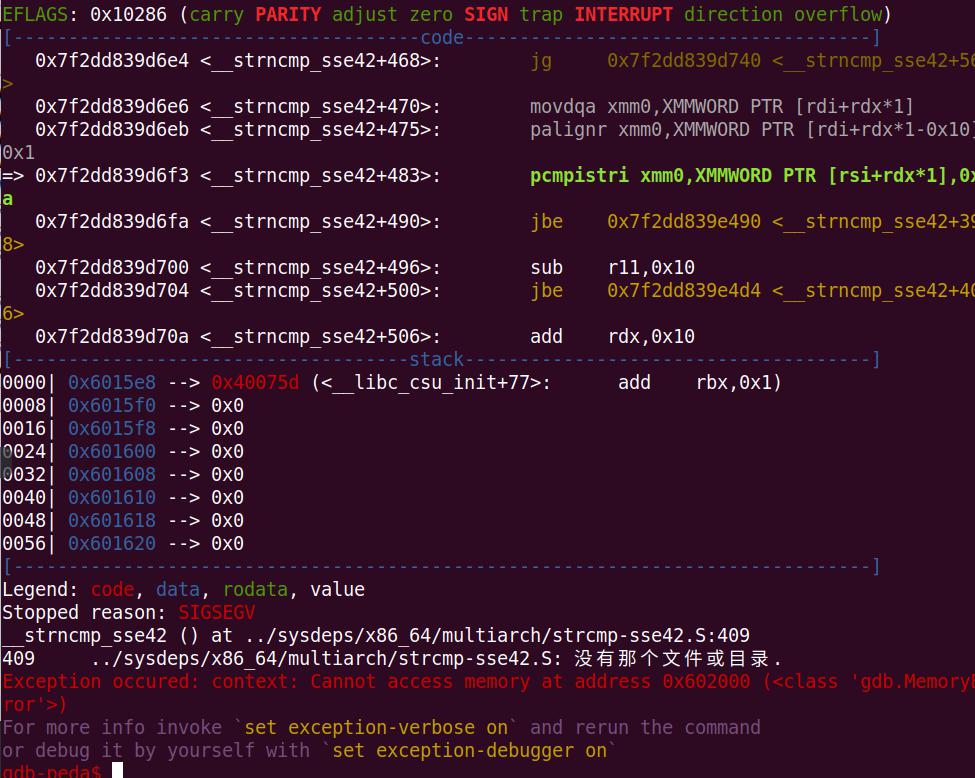
Task: Click the 'code' section header label
Action: (442, 37)
